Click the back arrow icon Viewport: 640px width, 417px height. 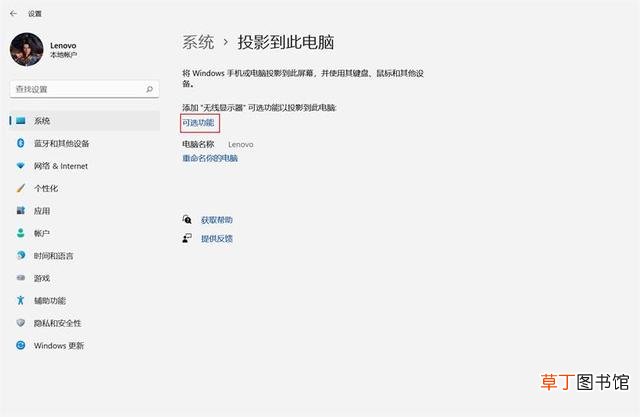[13, 13]
